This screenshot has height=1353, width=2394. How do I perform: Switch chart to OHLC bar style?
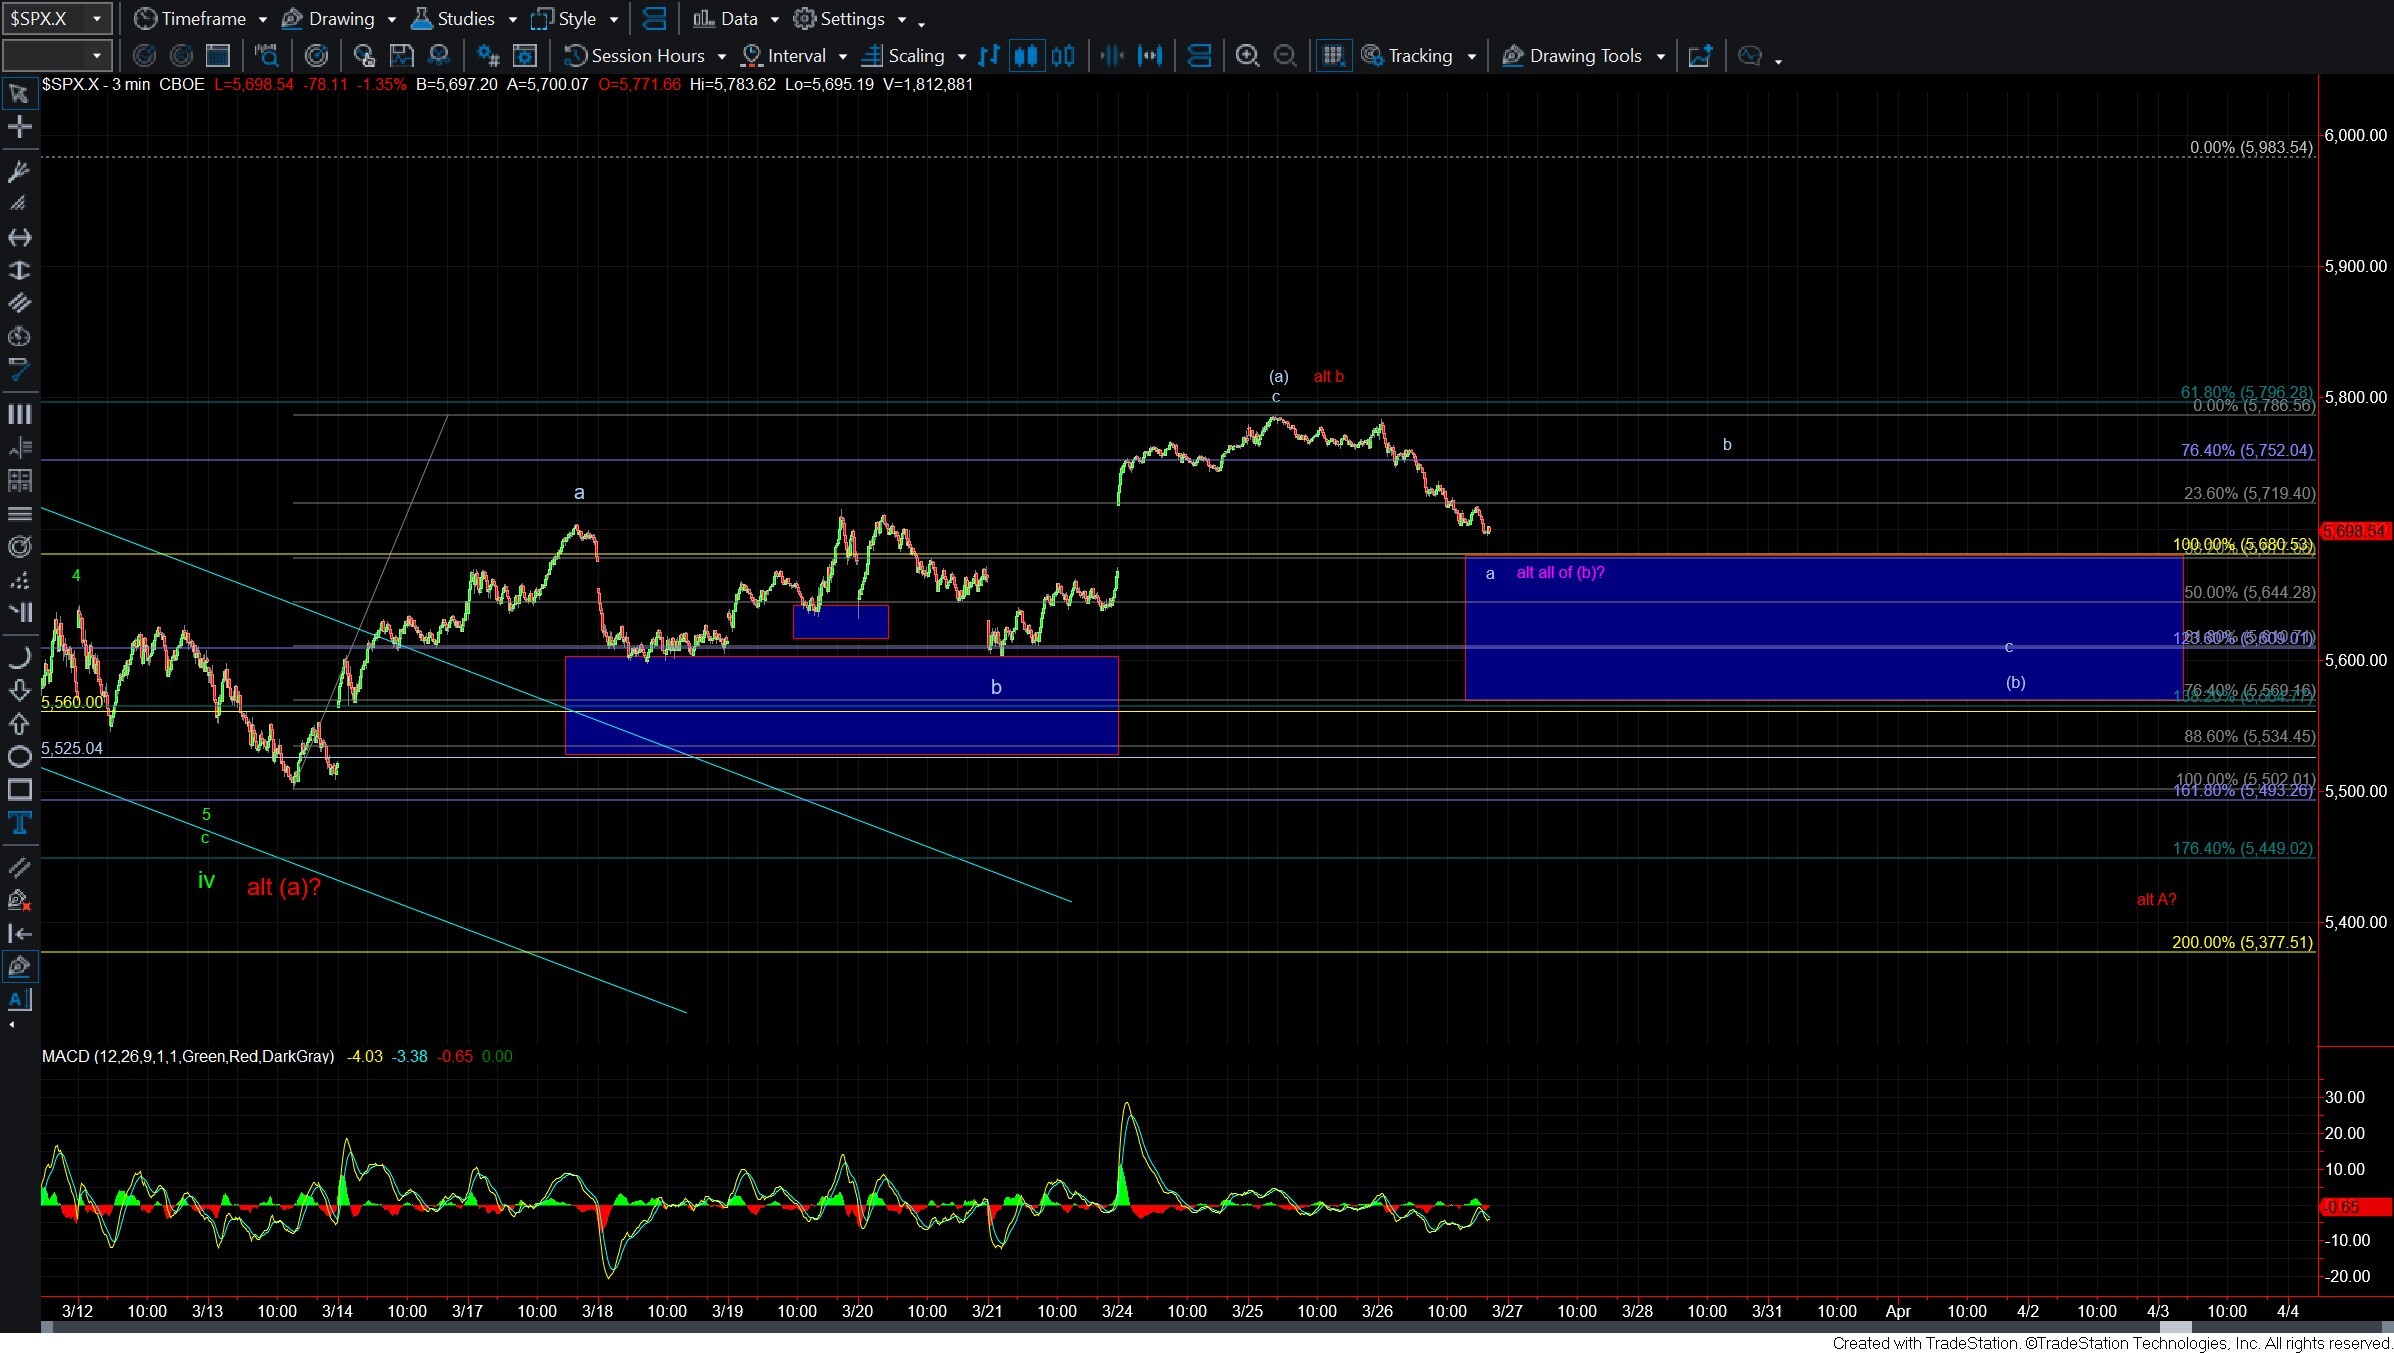tap(989, 56)
